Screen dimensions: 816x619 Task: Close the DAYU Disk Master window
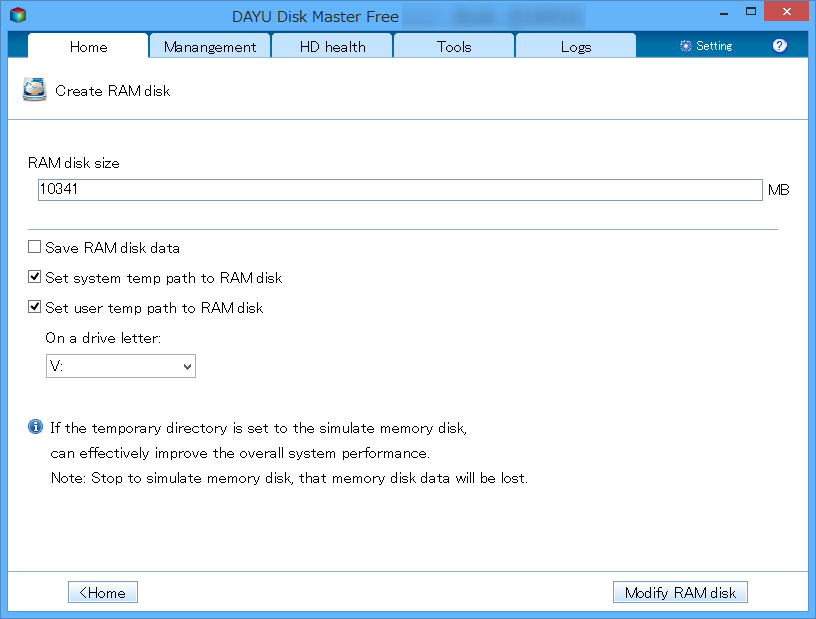[x=786, y=11]
